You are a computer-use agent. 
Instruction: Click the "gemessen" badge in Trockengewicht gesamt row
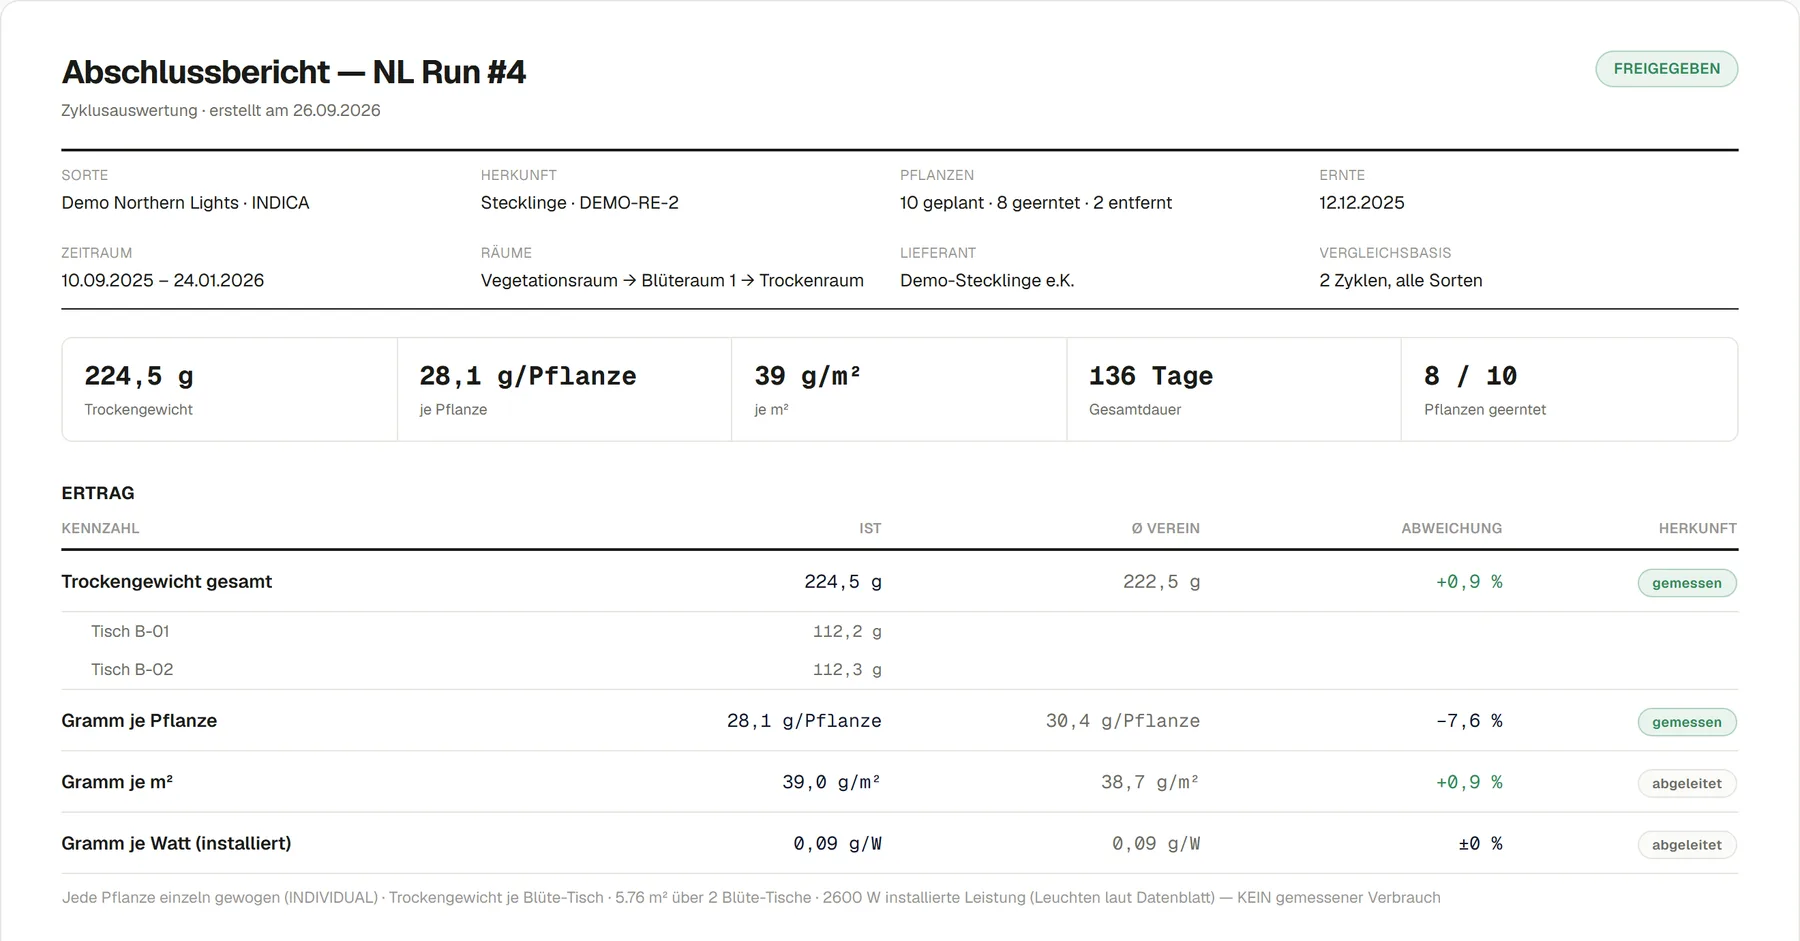[x=1687, y=583]
